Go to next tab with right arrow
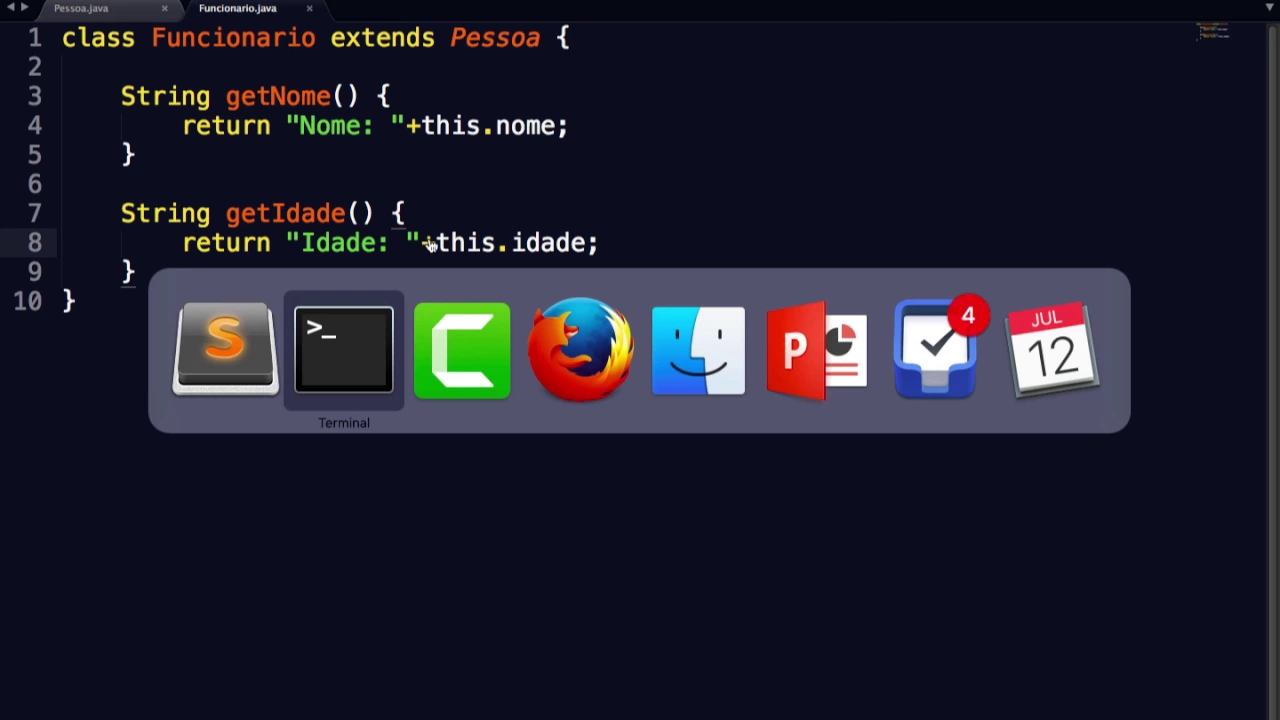This screenshot has height=720, width=1280. point(24,7)
